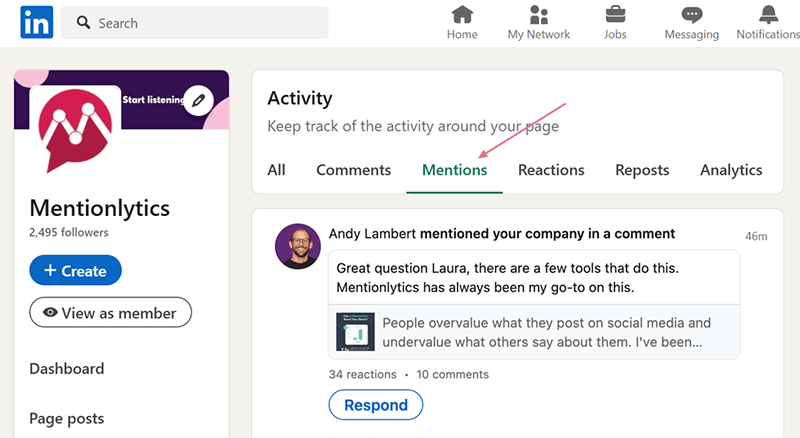Click the LinkedIn logo
This screenshot has width=800, height=438.
[36, 22]
